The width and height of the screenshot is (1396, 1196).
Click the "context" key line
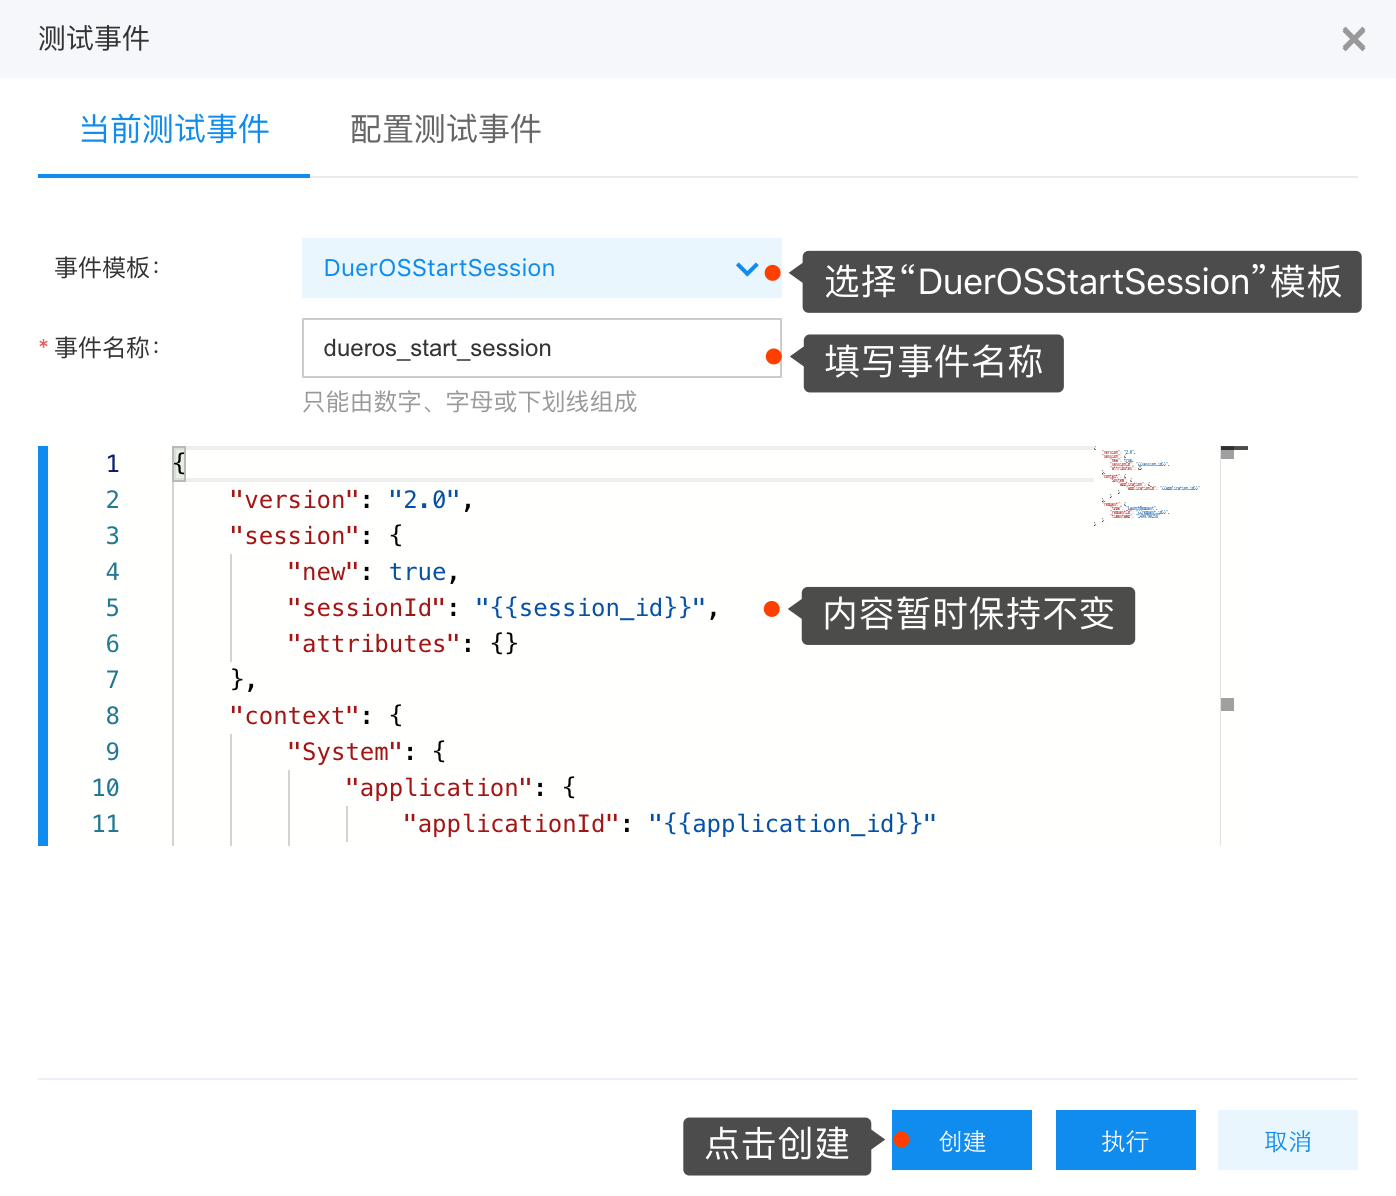(316, 716)
